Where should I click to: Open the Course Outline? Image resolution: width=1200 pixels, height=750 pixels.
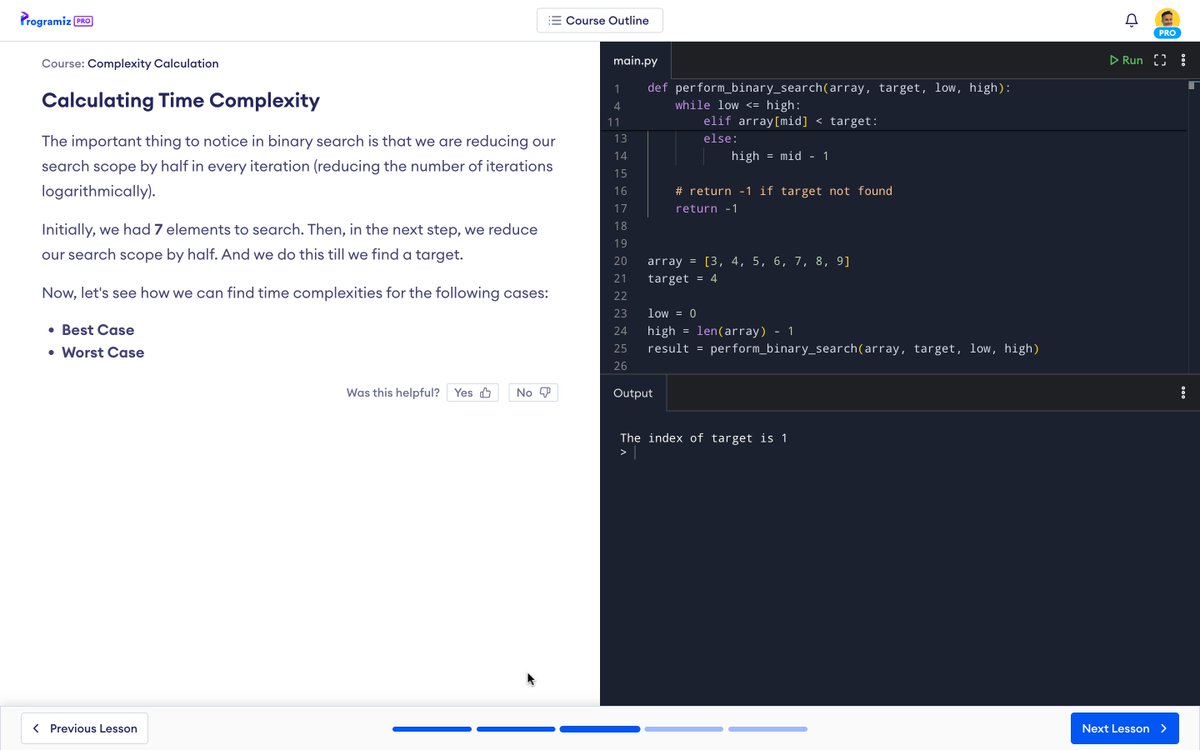pos(599,20)
